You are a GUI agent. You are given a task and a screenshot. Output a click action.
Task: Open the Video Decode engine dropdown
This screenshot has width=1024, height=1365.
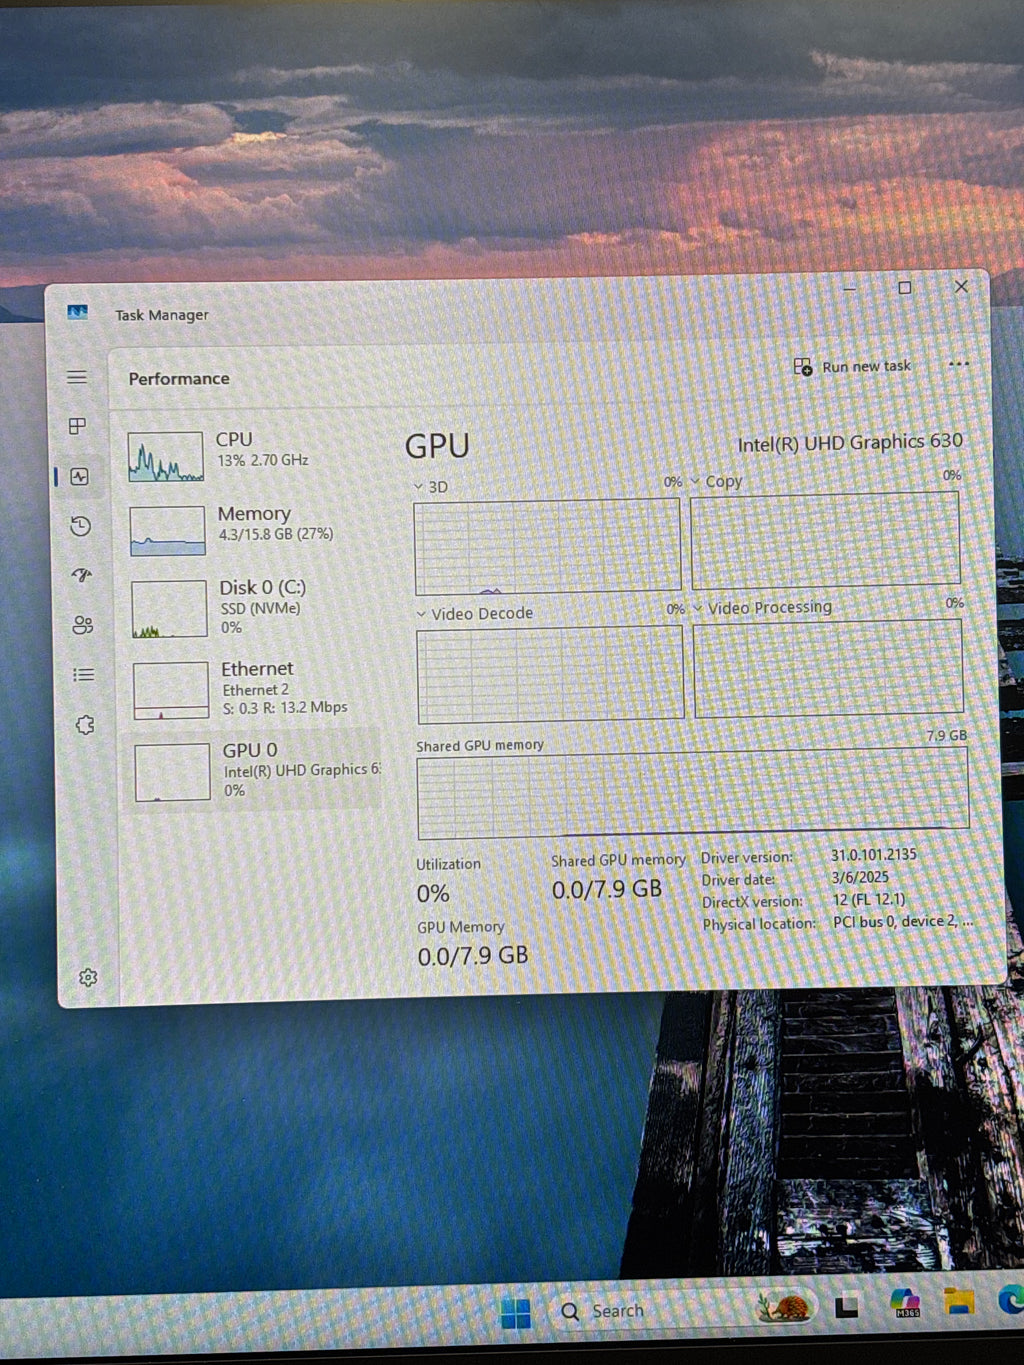(x=421, y=613)
